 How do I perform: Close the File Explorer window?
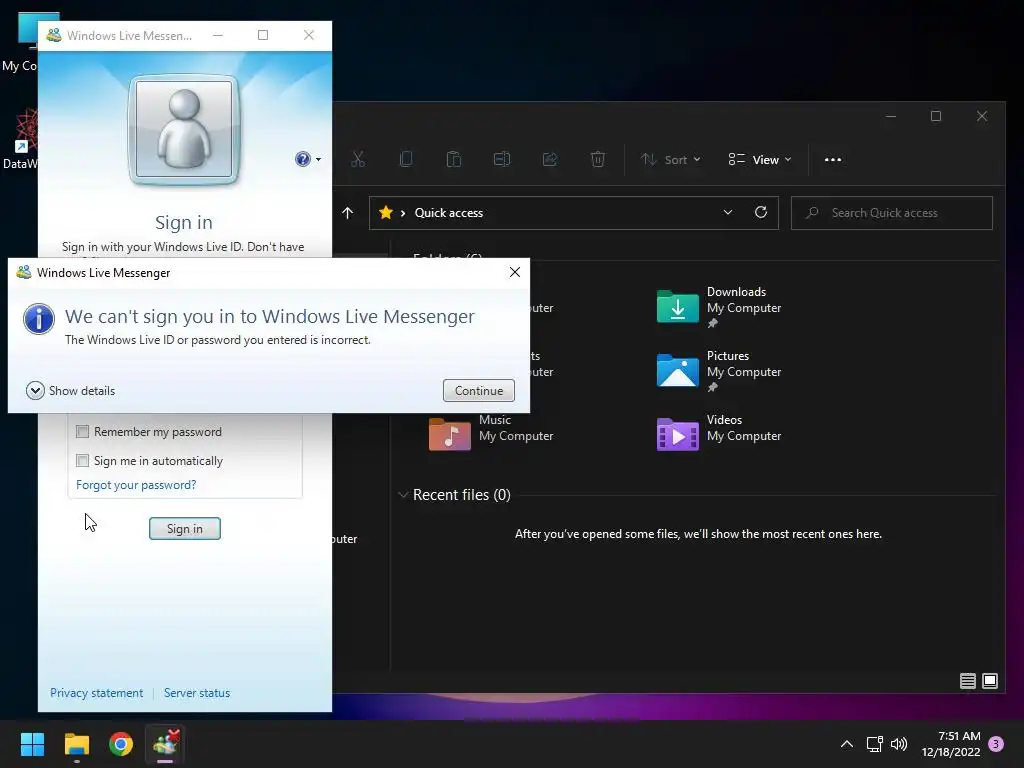(x=982, y=116)
